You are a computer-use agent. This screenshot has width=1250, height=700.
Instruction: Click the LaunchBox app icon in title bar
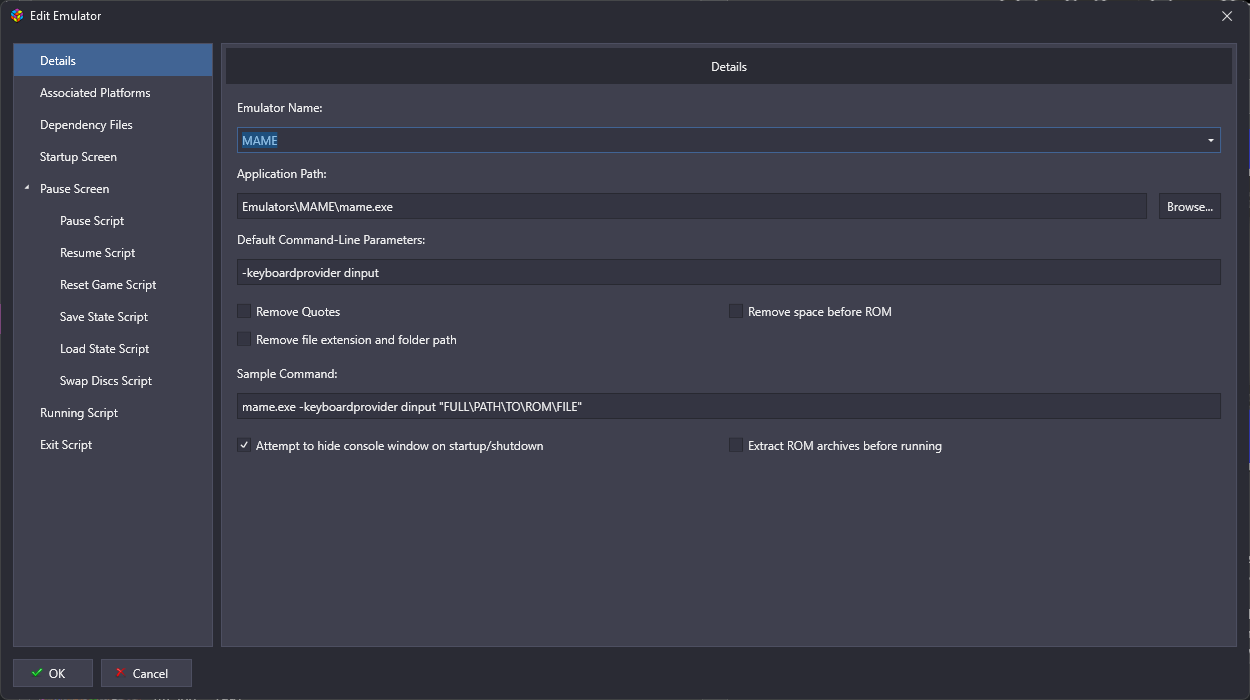(x=17, y=15)
